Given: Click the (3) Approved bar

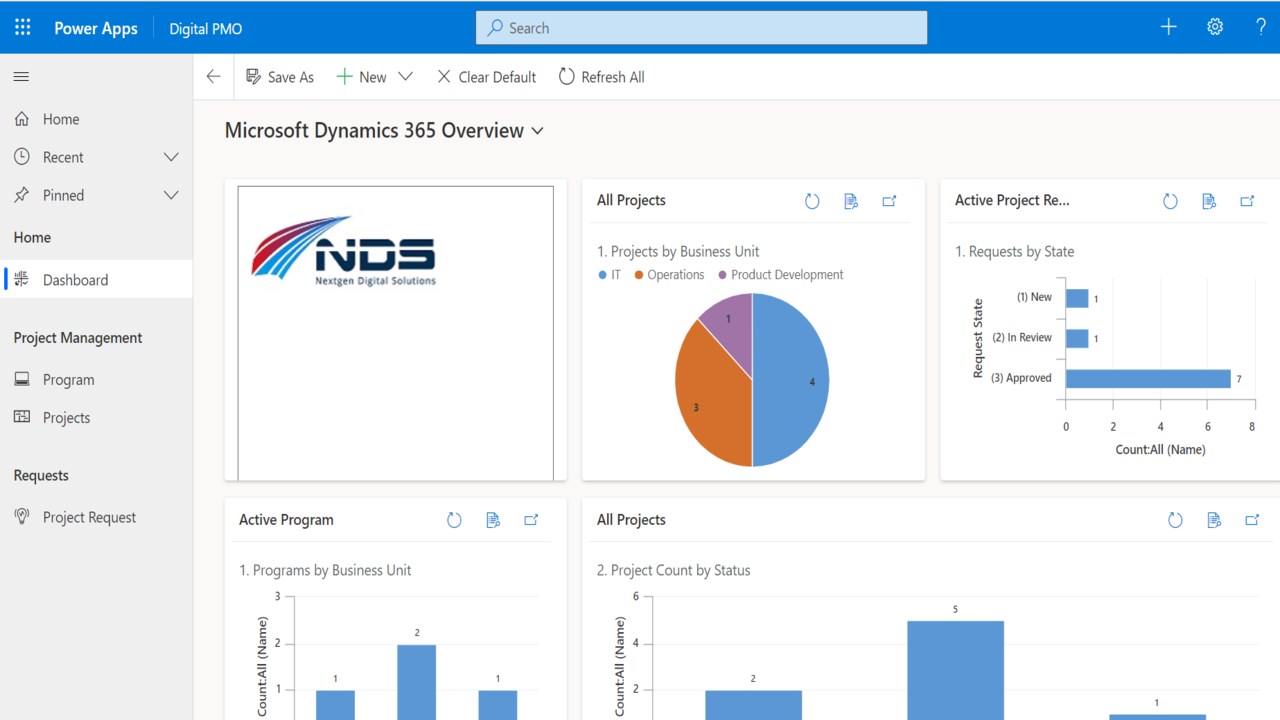Looking at the screenshot, I should click(1148, 378).
